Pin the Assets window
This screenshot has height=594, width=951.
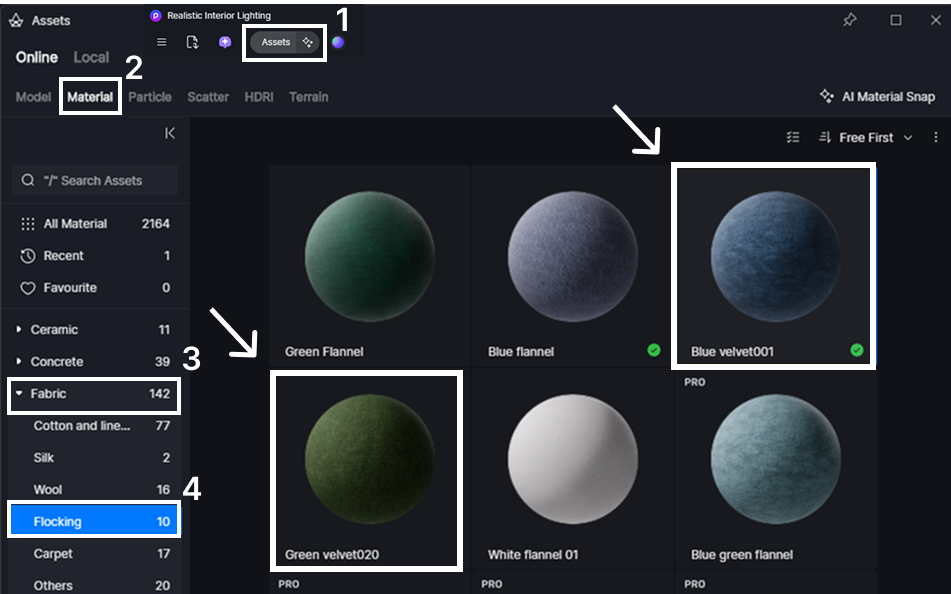click(x=850, y=20)
